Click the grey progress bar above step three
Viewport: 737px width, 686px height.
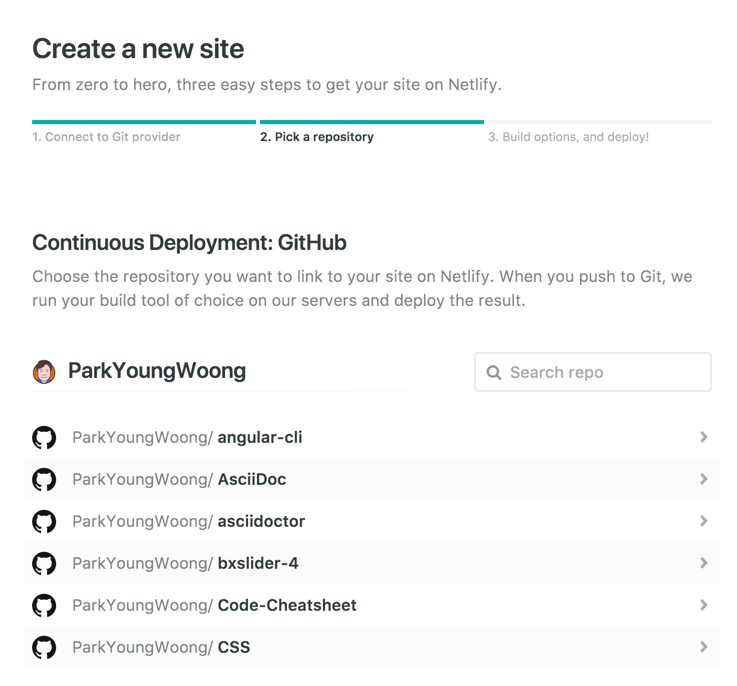(x=600, y=122)
